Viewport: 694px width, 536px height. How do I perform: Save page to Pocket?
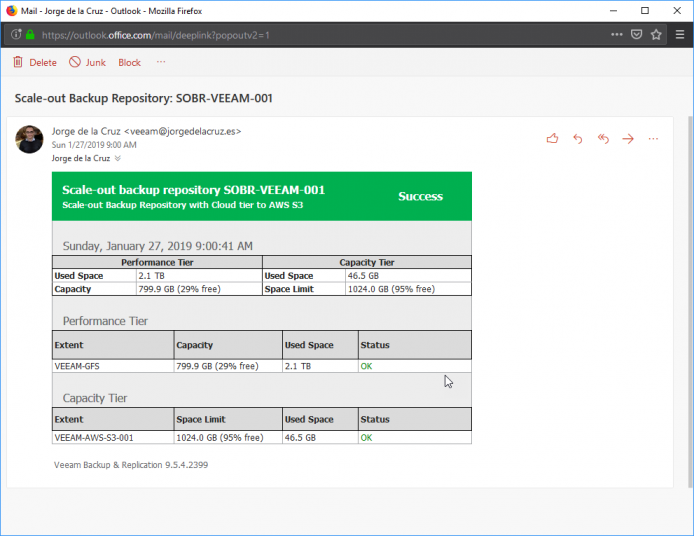tap(636, 35)
